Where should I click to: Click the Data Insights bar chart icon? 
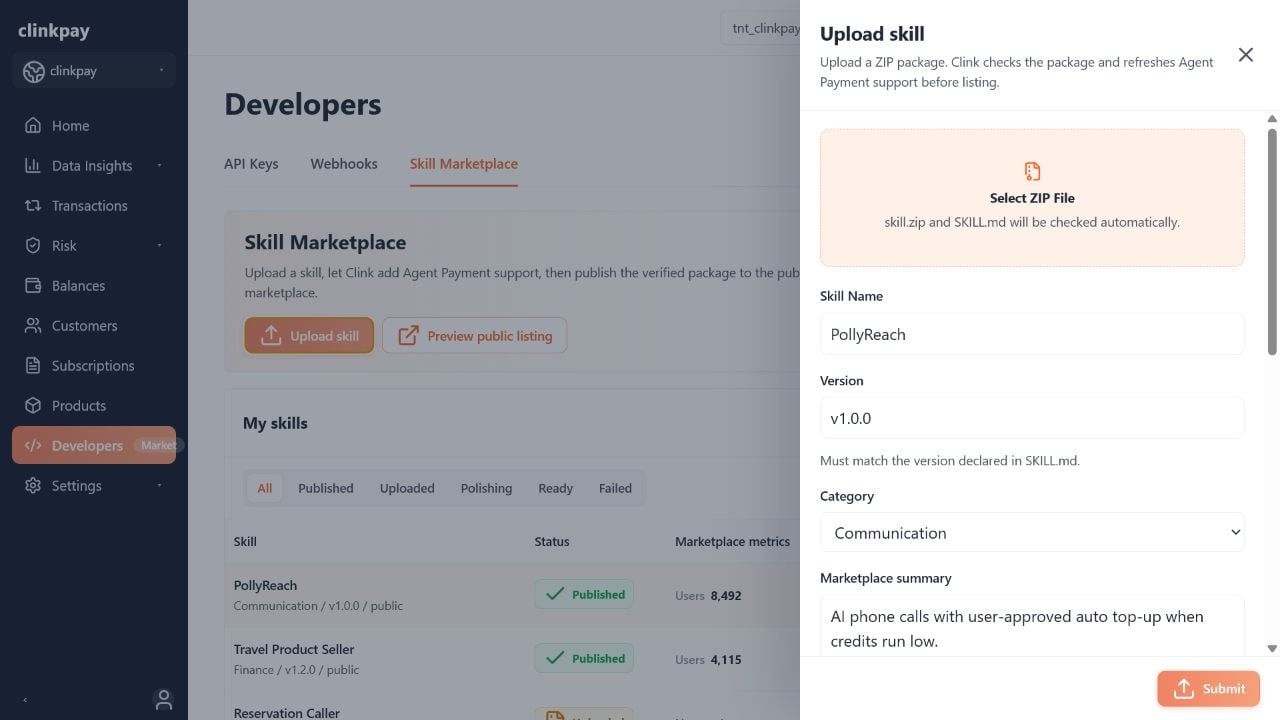pos(33,166)
